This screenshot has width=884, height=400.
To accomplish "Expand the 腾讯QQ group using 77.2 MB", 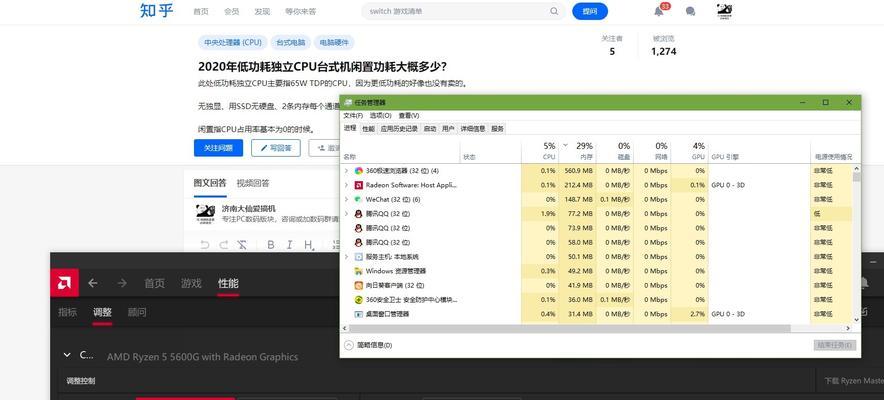I will [346, 214].
